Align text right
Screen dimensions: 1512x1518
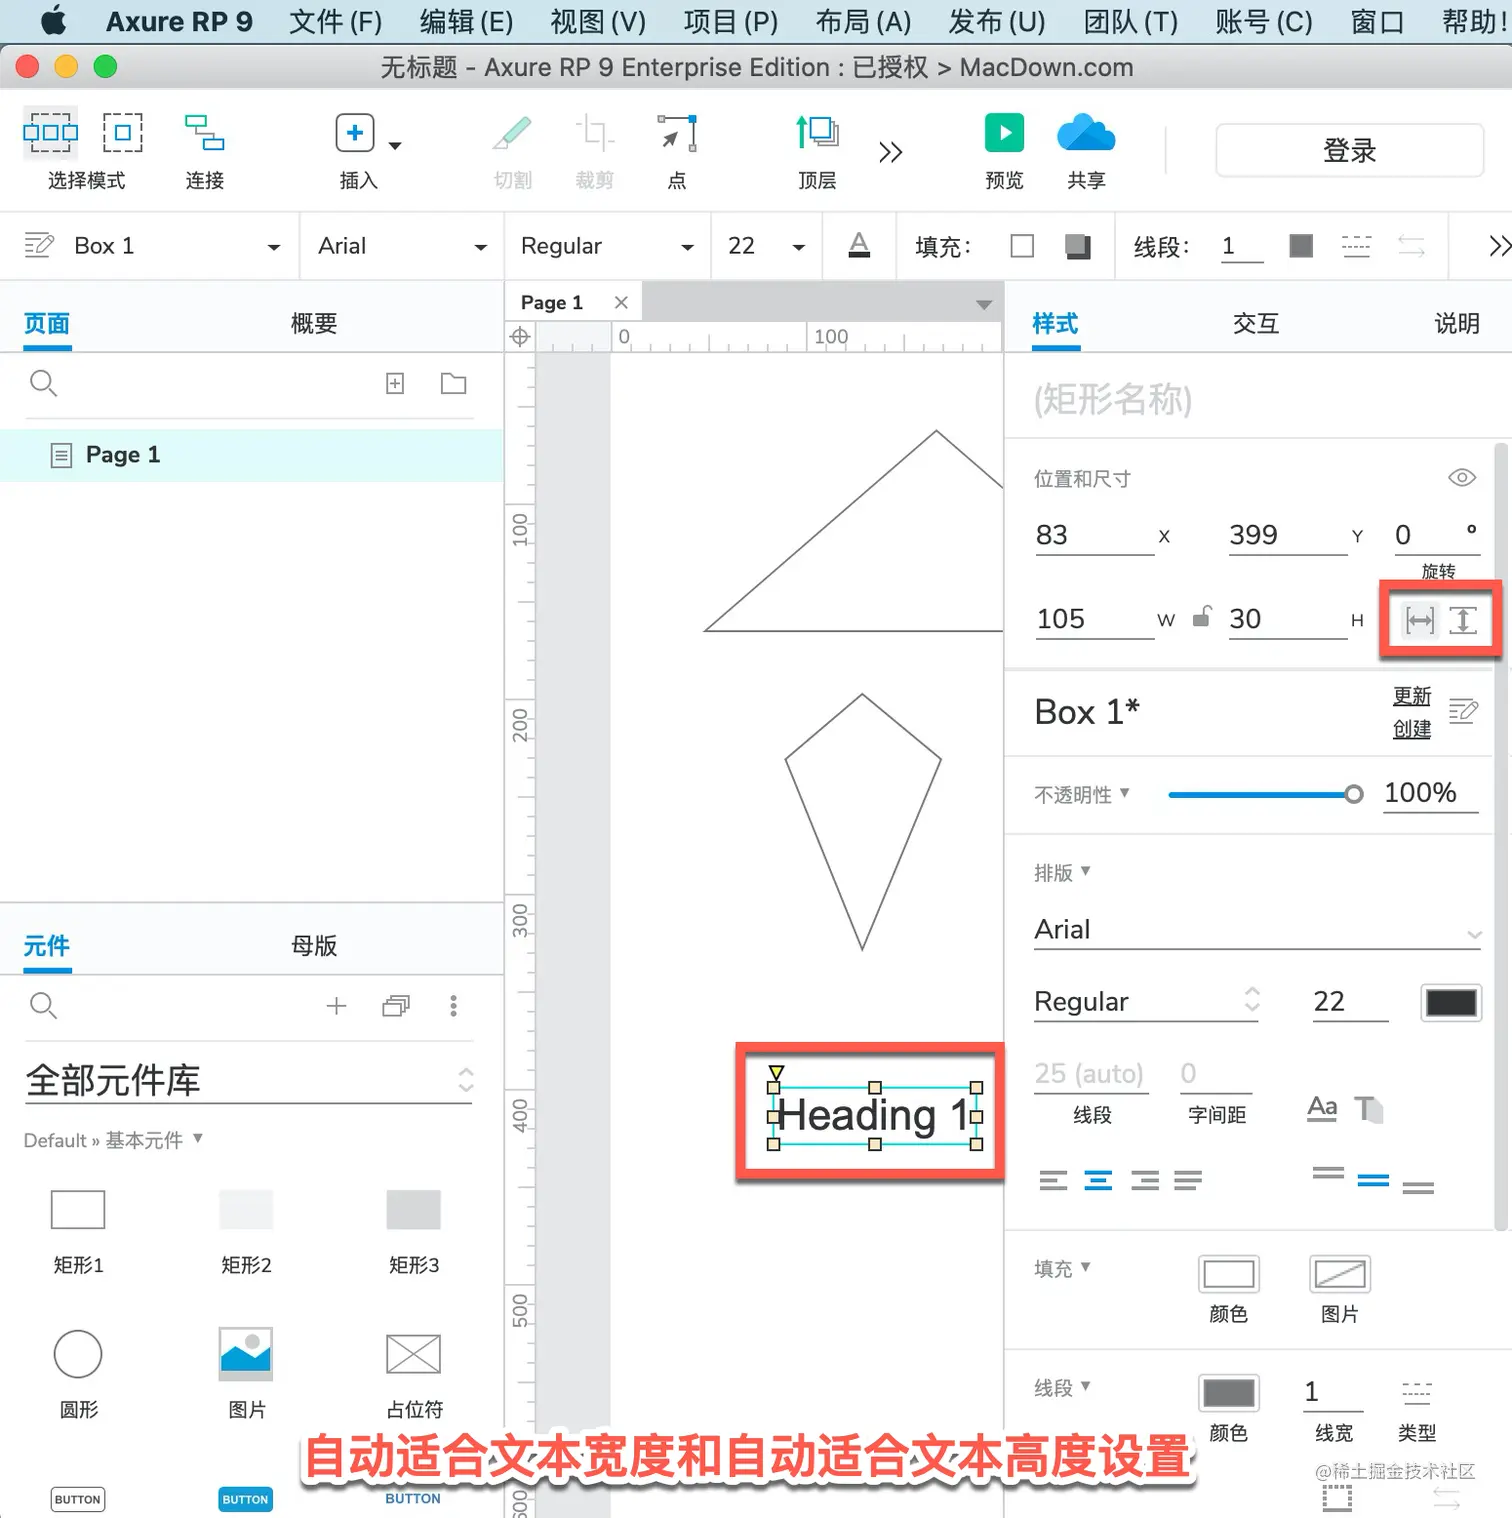(1144, 1180)
